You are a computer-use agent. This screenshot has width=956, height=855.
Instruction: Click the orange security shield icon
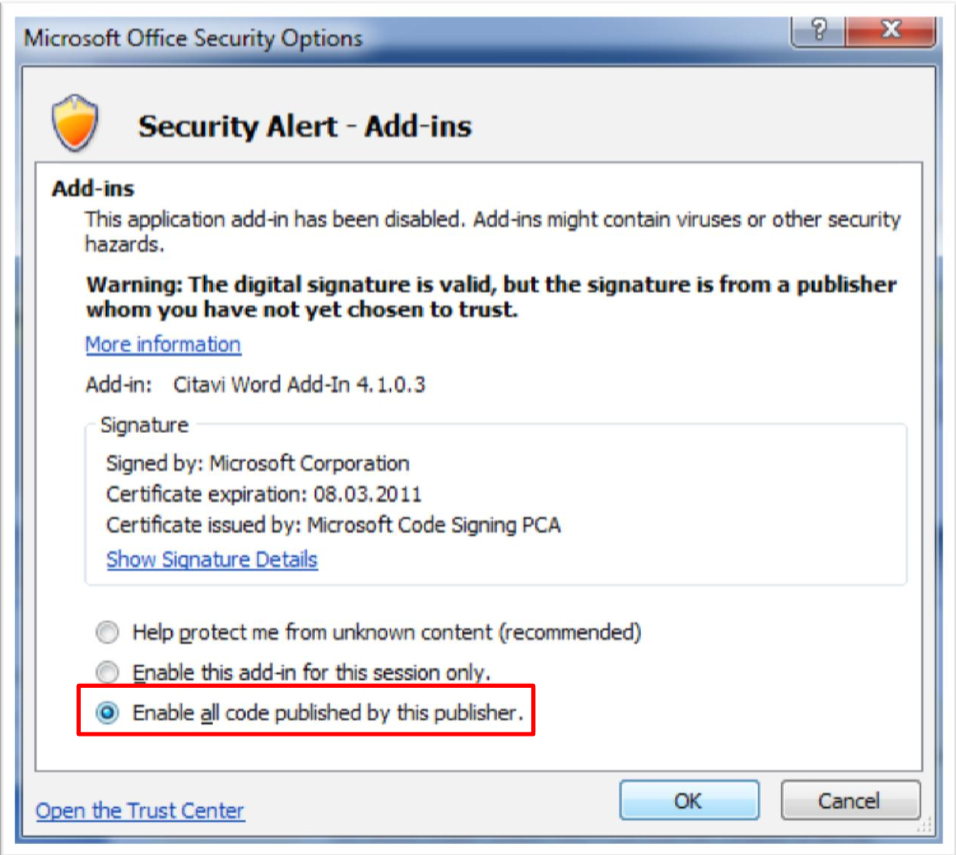click(x=76, y=123)
